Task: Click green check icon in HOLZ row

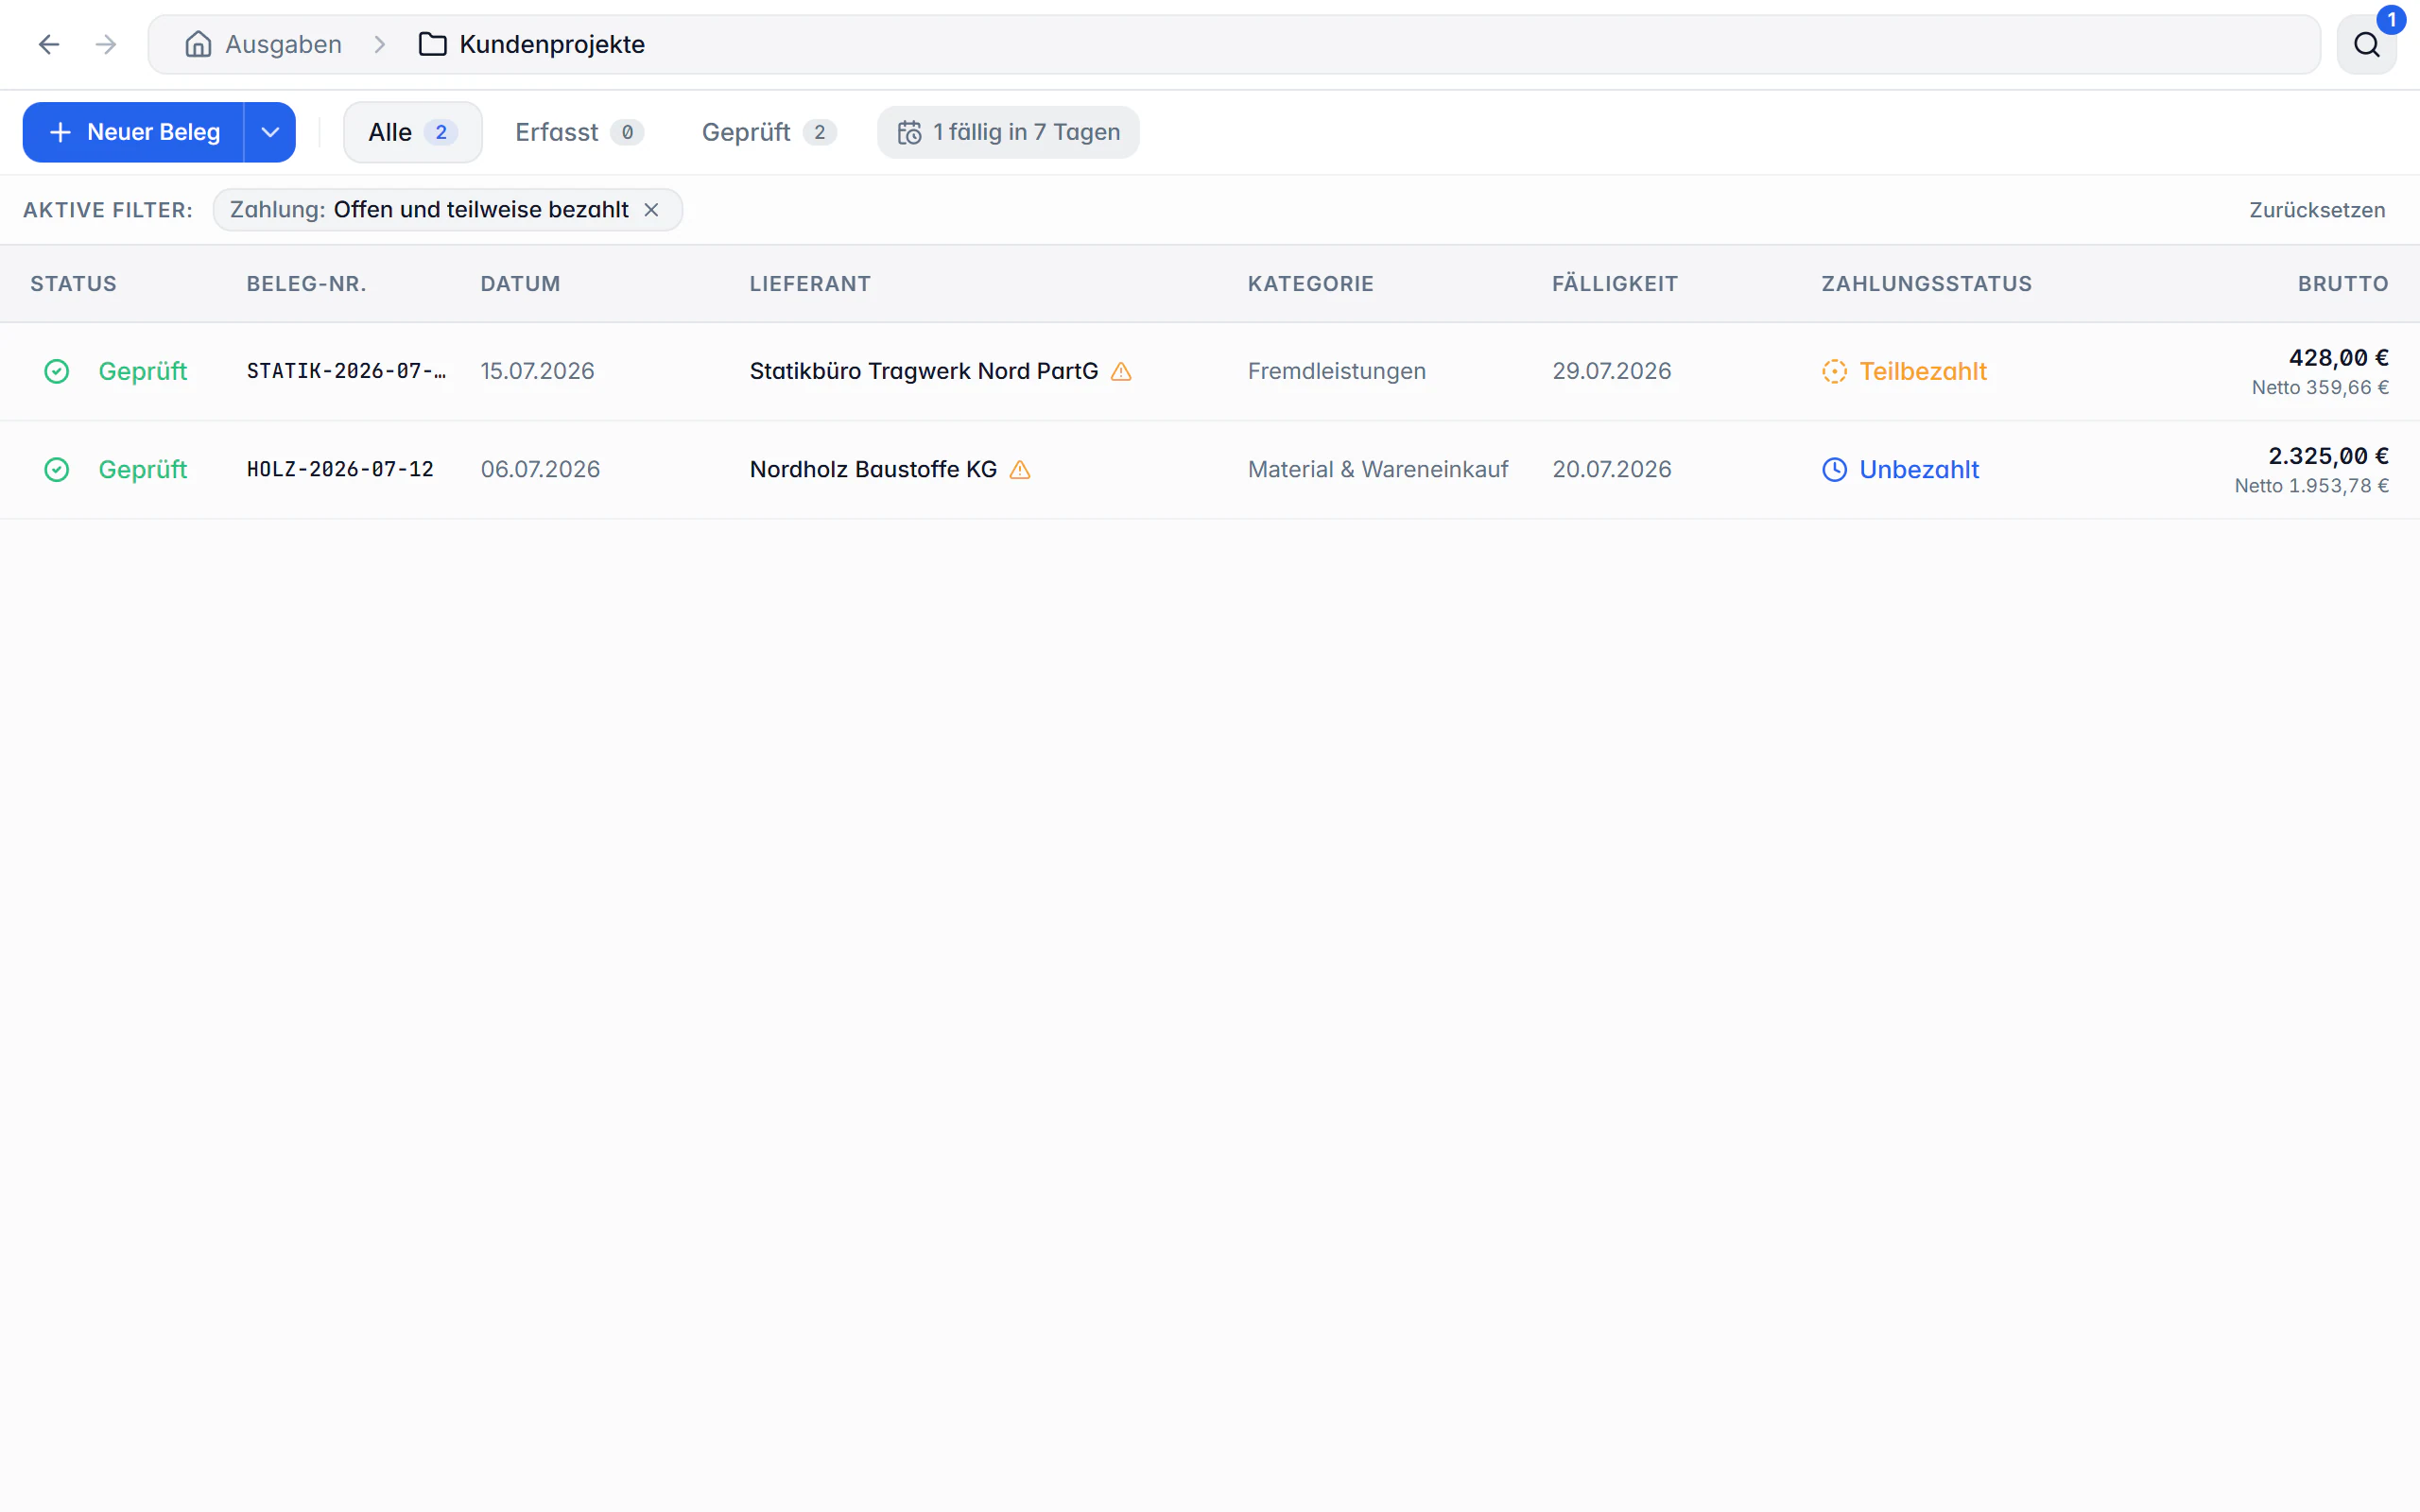Action: point(57,469)
